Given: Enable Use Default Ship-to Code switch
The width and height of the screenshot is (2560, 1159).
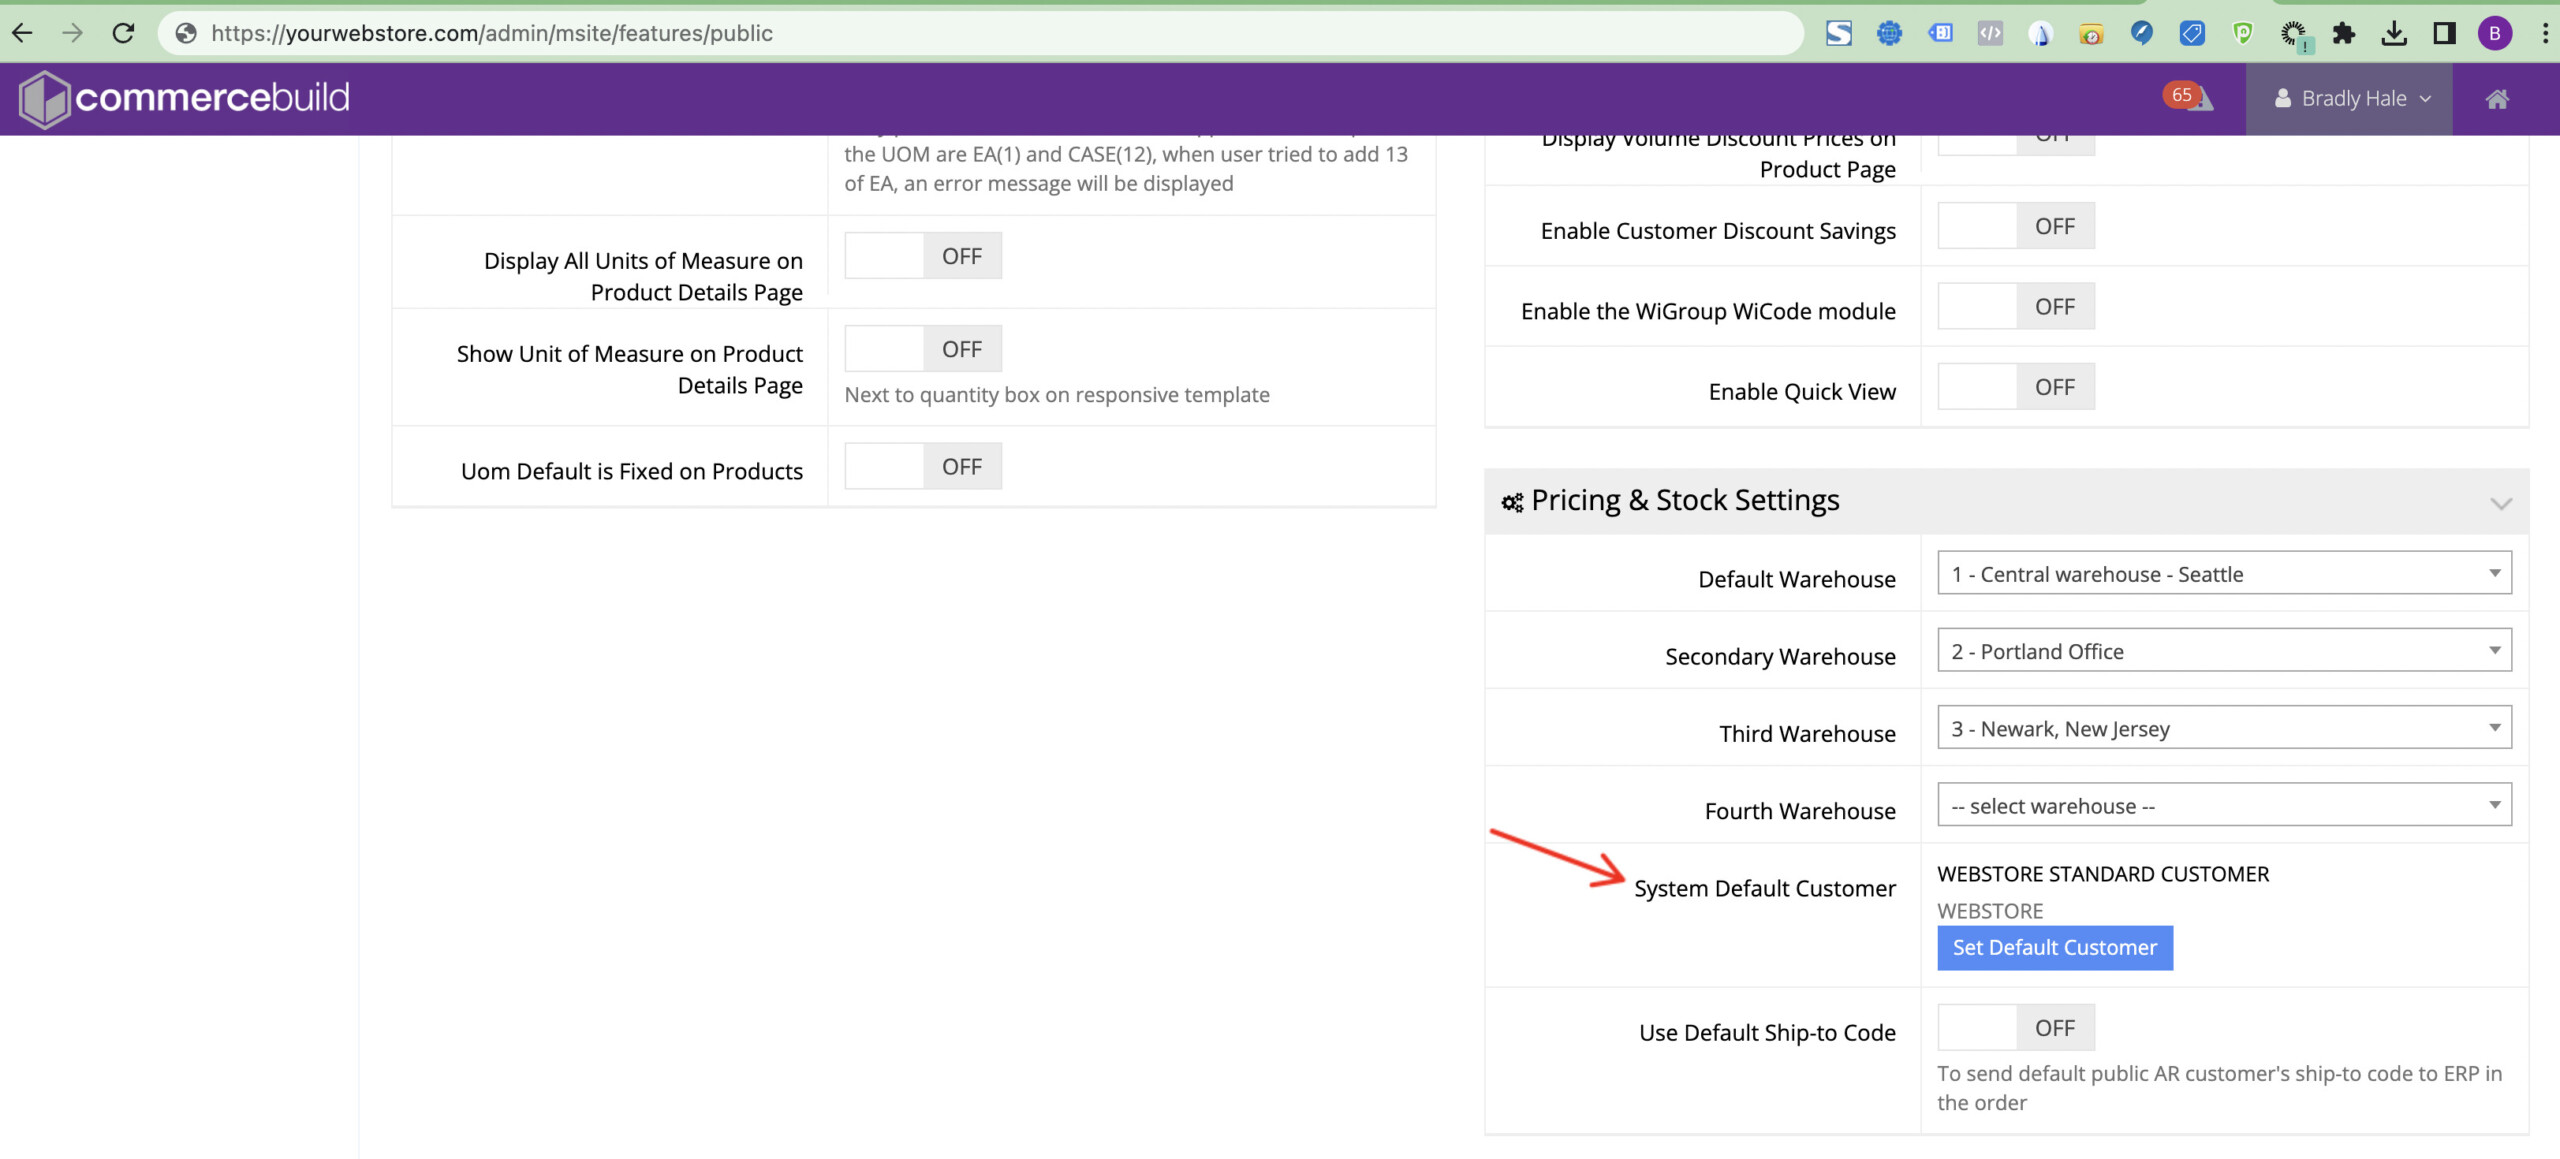Looking at the screenshot, I should click(x=2015, y=1028).
